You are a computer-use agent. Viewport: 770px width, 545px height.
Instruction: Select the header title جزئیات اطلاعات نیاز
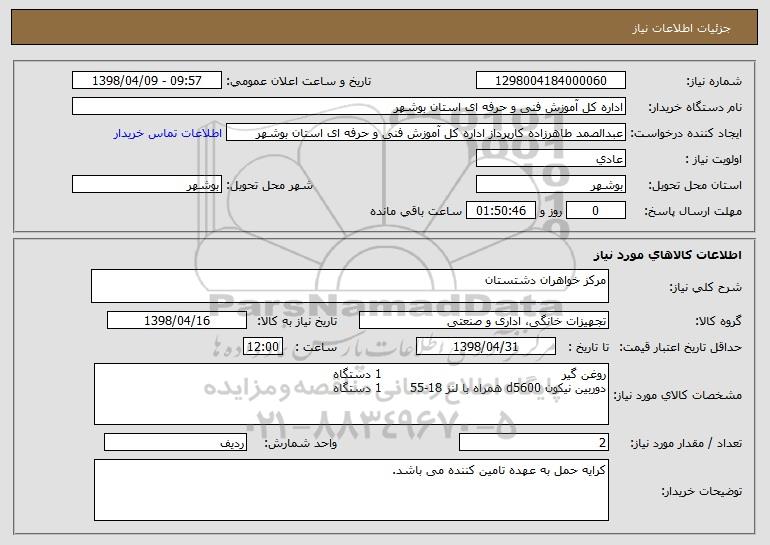click(x=681, y=28)
